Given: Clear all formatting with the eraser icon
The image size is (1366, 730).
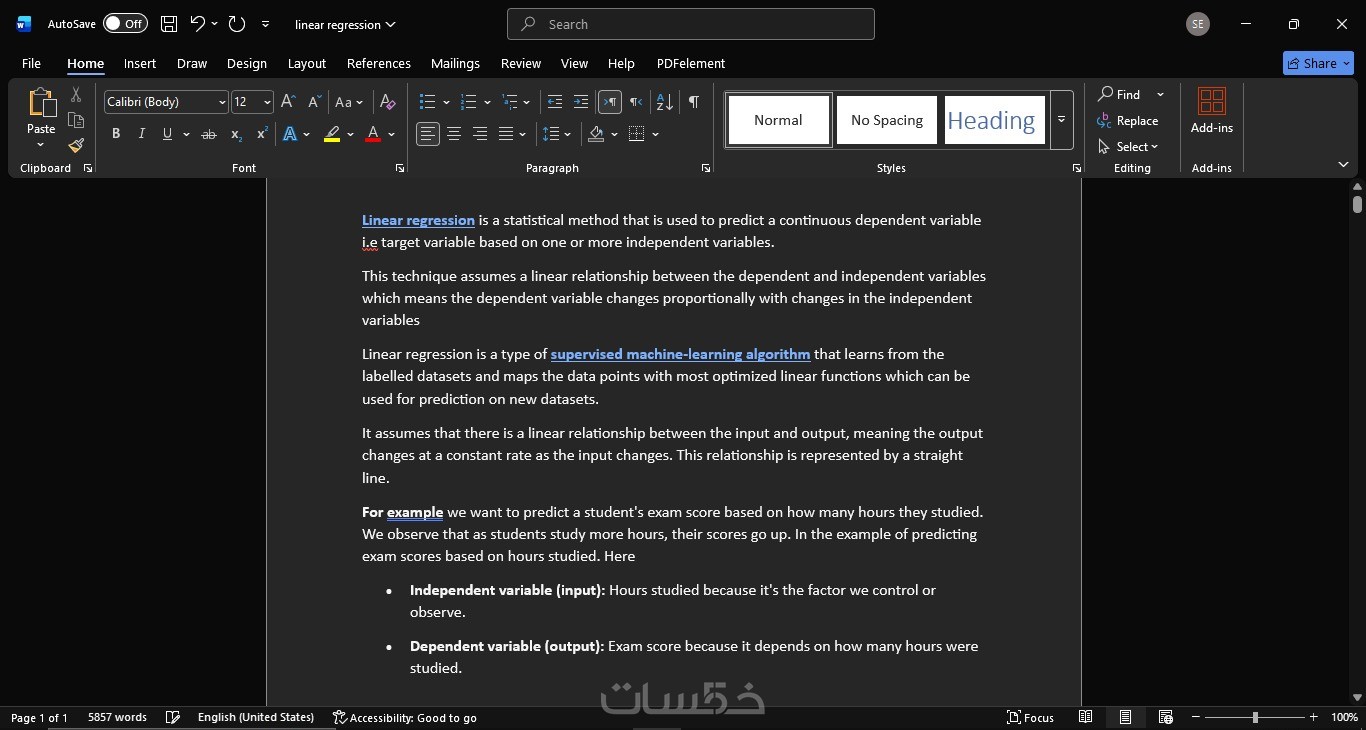Looking at the screenshot, I should (x=388, y=102).
